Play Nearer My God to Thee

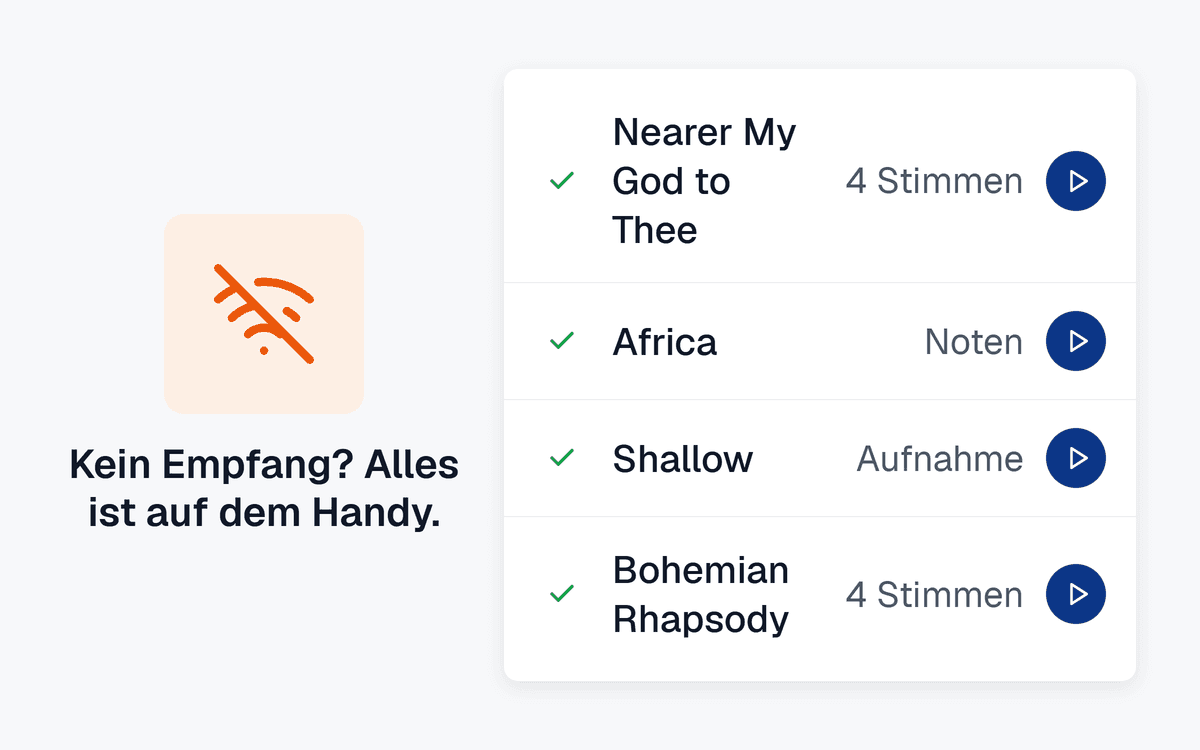(x=1076, y=181)
